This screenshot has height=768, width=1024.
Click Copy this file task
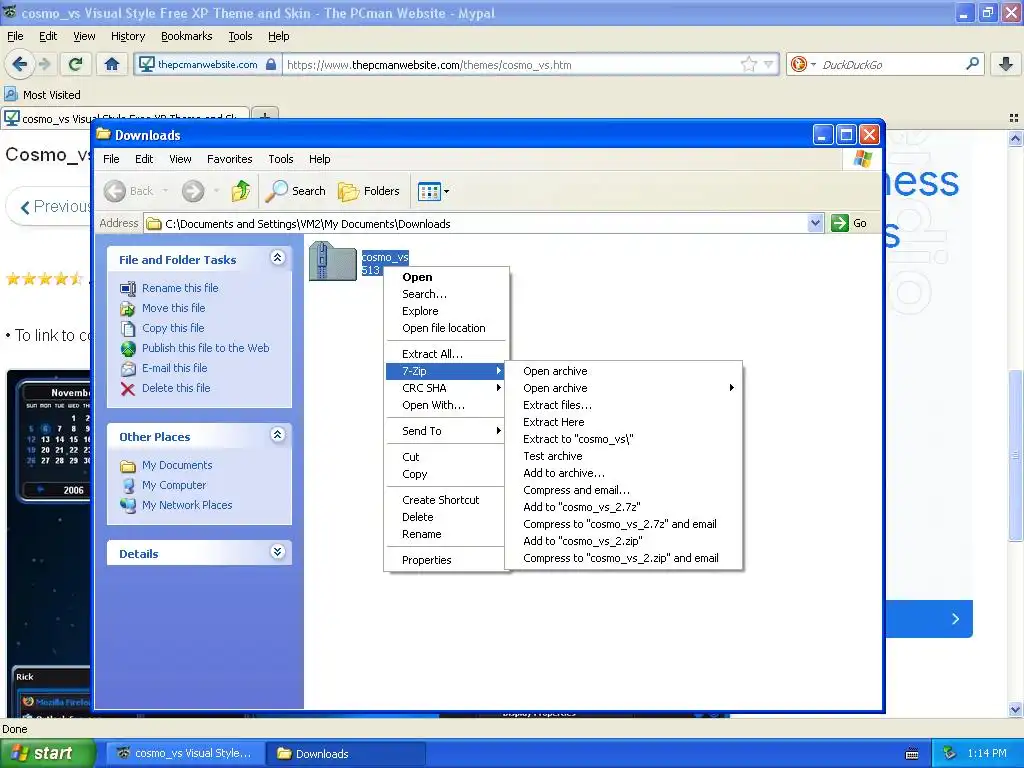173,328
